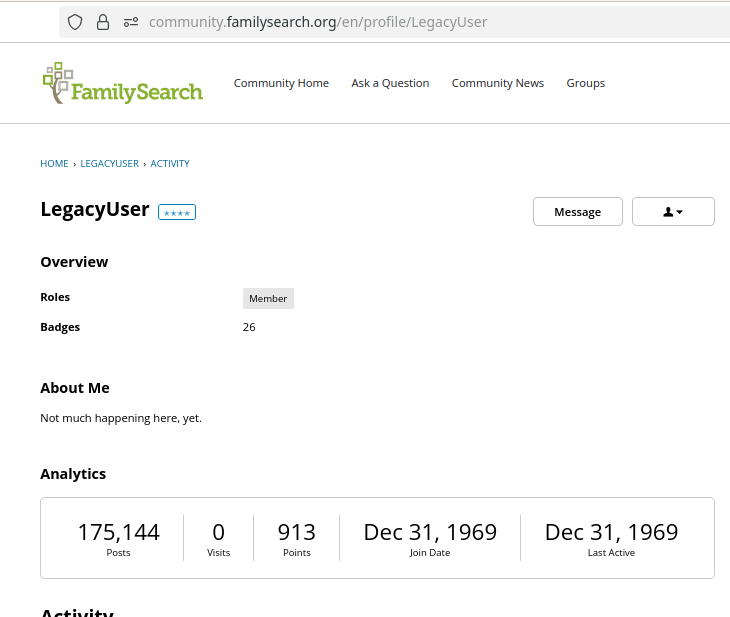Click the 175,144 Posts statistic

(x=119, y=538)
